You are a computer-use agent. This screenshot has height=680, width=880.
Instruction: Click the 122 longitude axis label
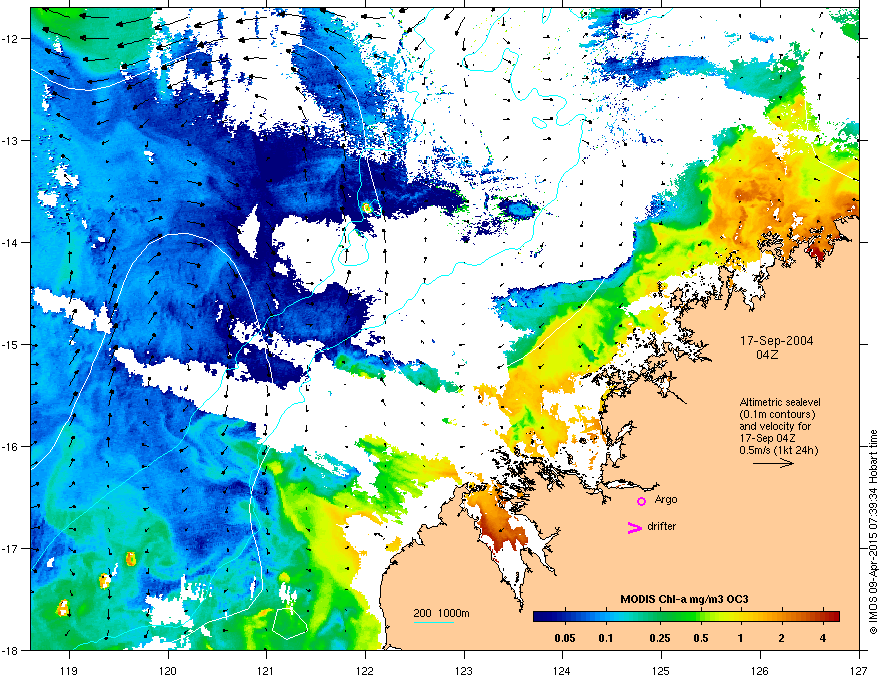(x=365, y=670)
